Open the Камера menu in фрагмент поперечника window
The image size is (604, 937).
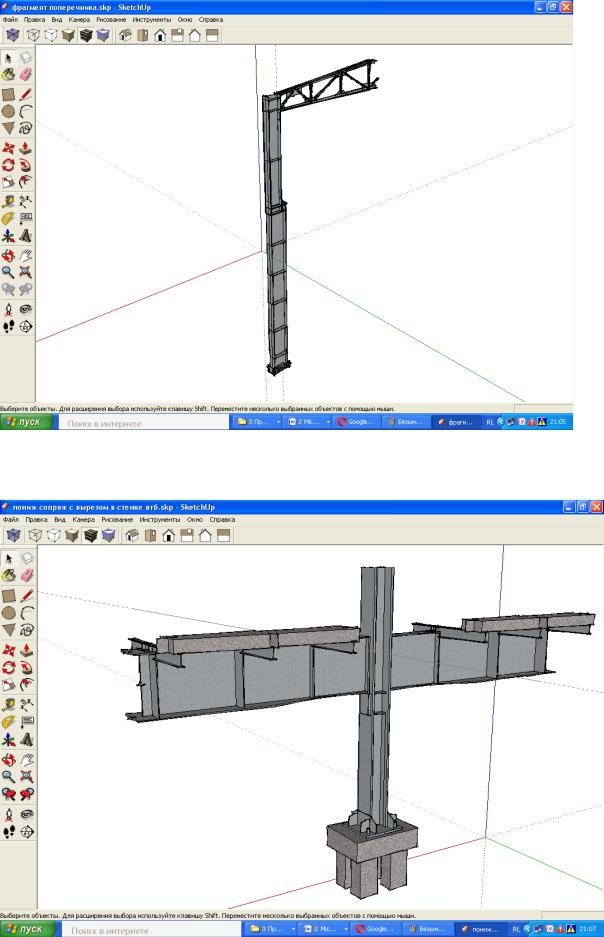click(79, 20)
